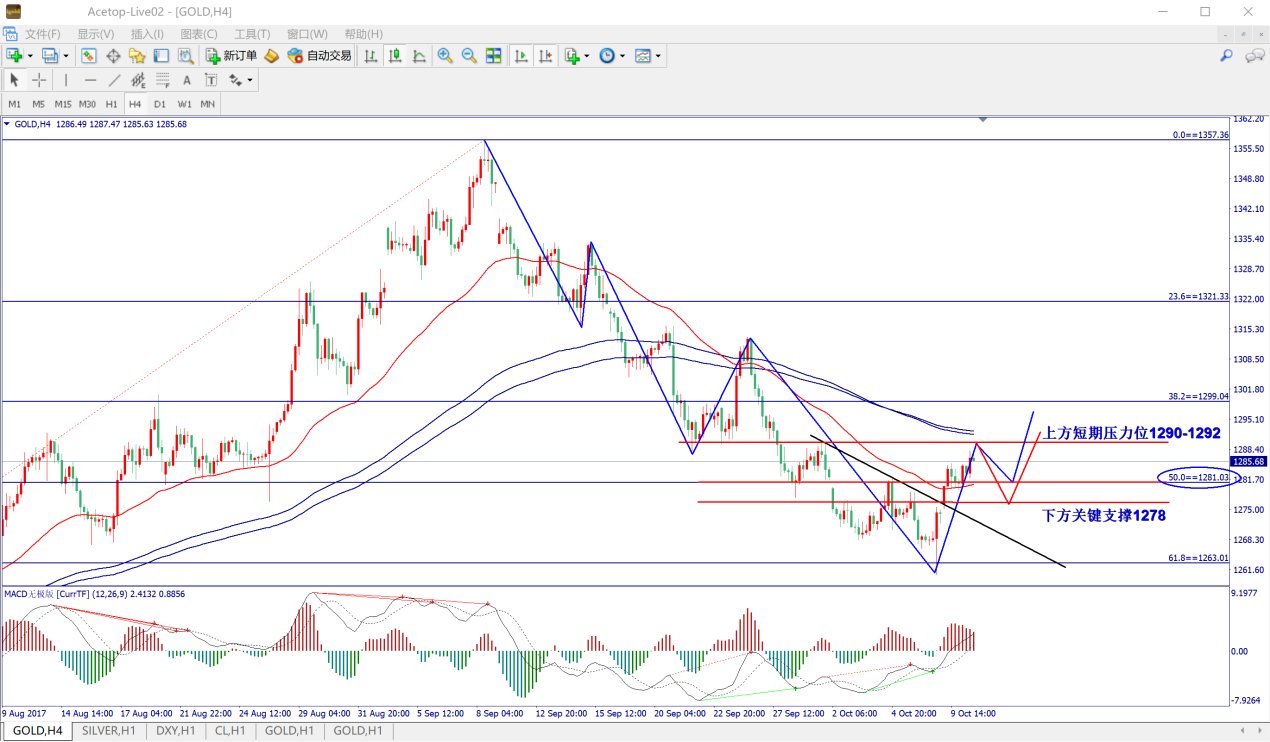Select the D1 timeframe button

coord(160,104)
